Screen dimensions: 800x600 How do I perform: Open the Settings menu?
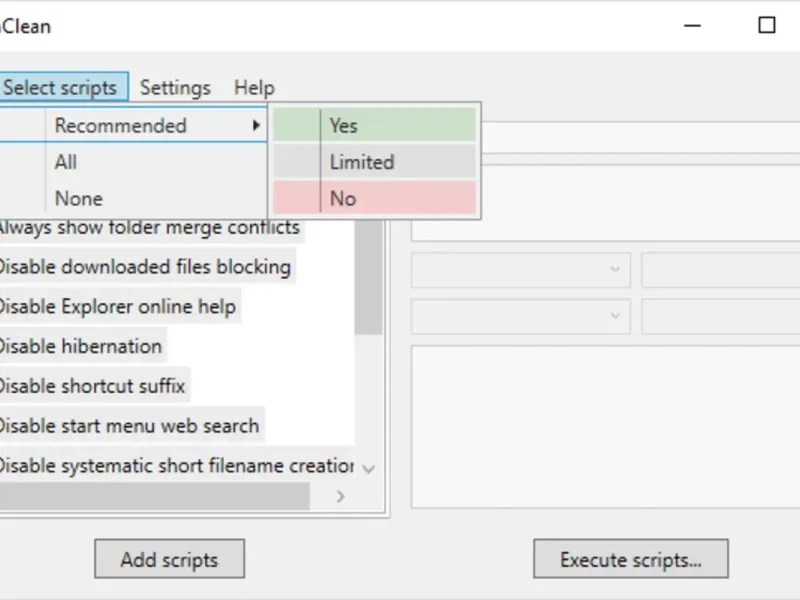[x=175, y=88]
